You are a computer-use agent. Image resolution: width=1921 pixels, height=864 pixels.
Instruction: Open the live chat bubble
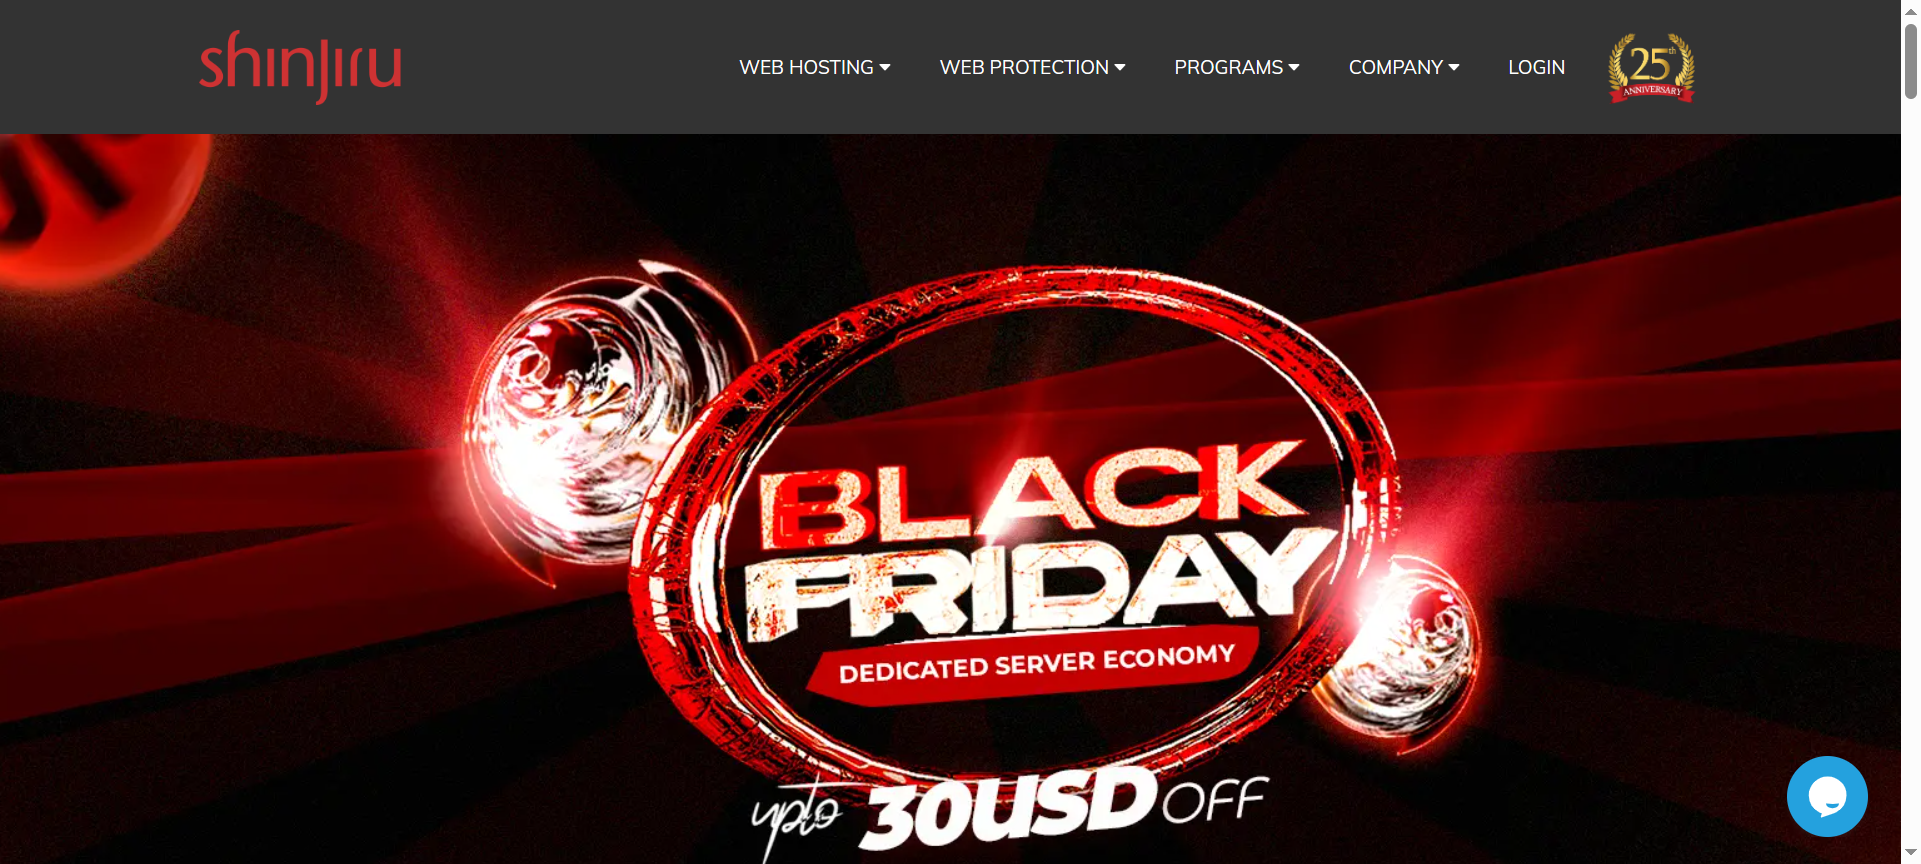(1827, 796)
